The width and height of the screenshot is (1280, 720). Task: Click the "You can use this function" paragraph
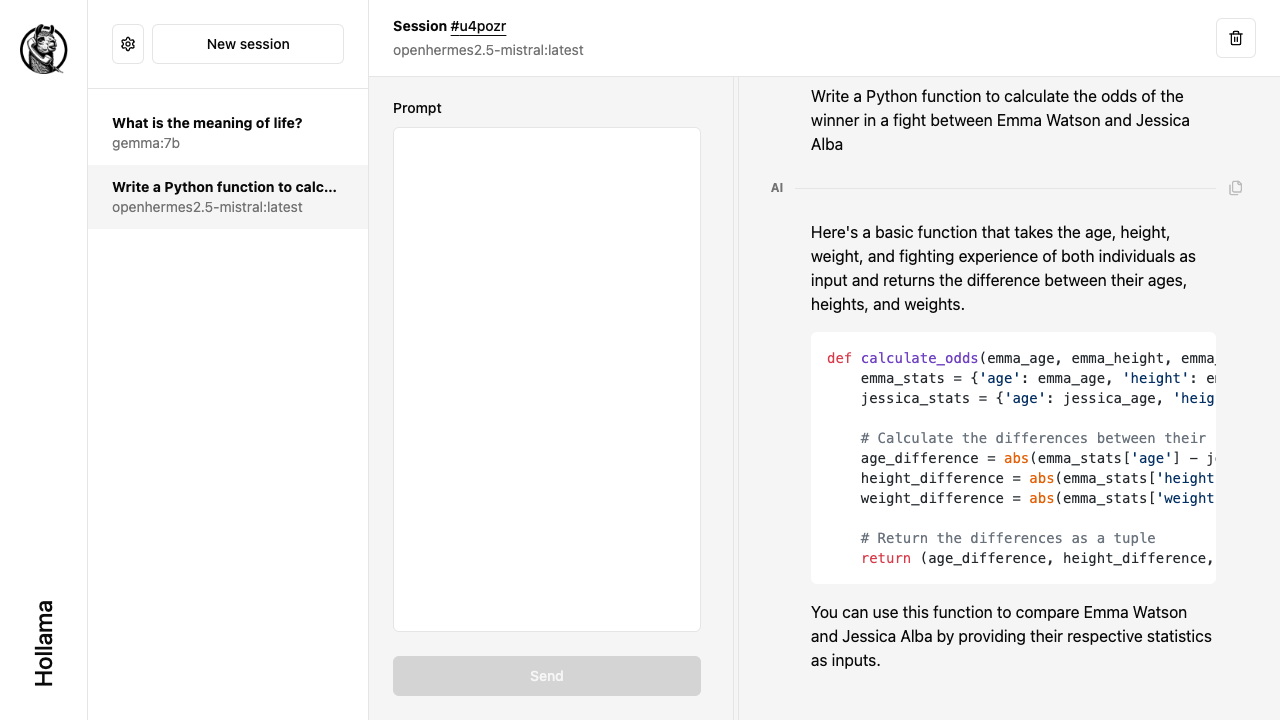pyautogui.click(x=1011, y=636)
